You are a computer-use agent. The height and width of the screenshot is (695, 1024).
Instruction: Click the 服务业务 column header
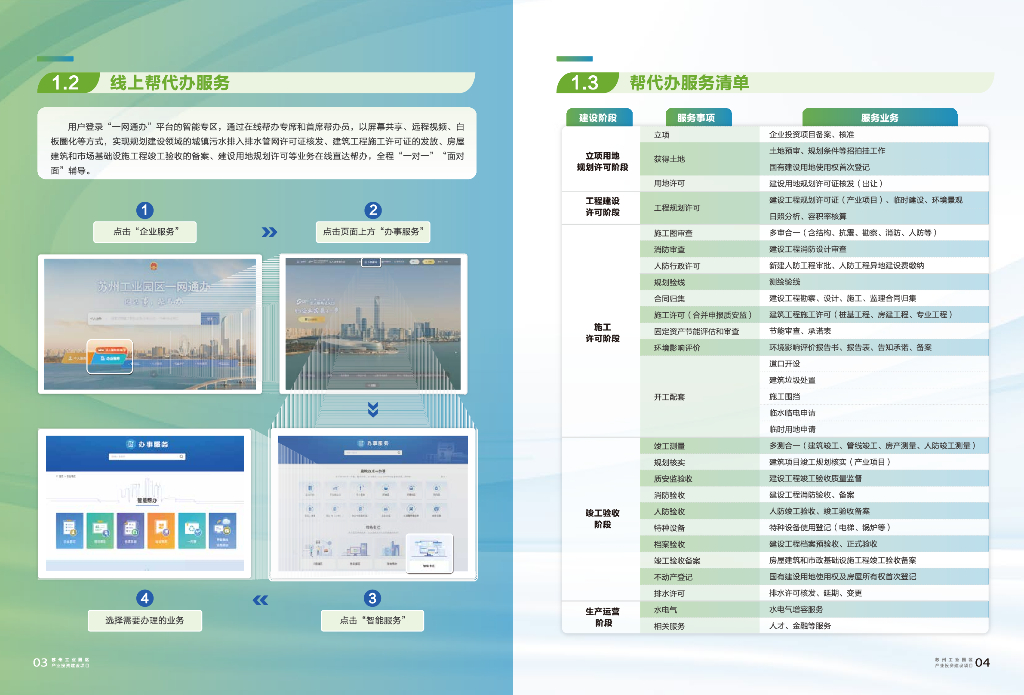click(x=880, y=118)
